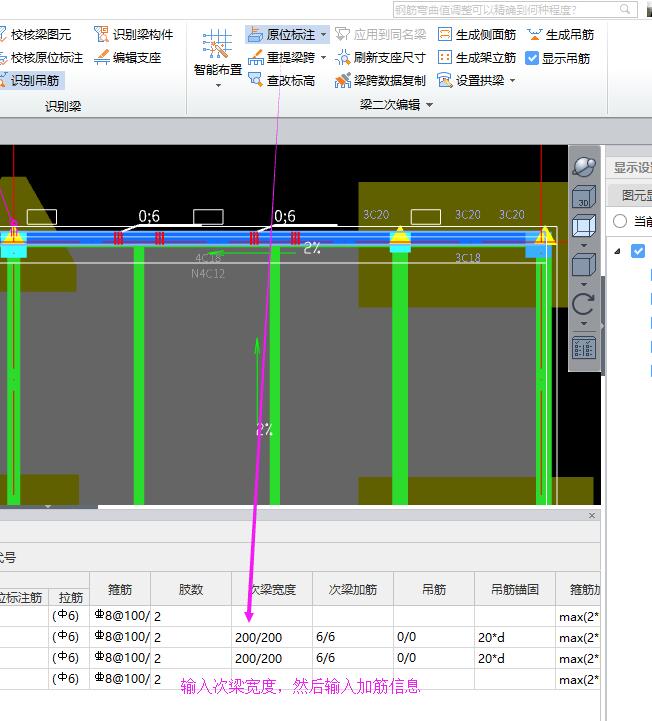Click the 3D view cube icon

pos(584,198)
